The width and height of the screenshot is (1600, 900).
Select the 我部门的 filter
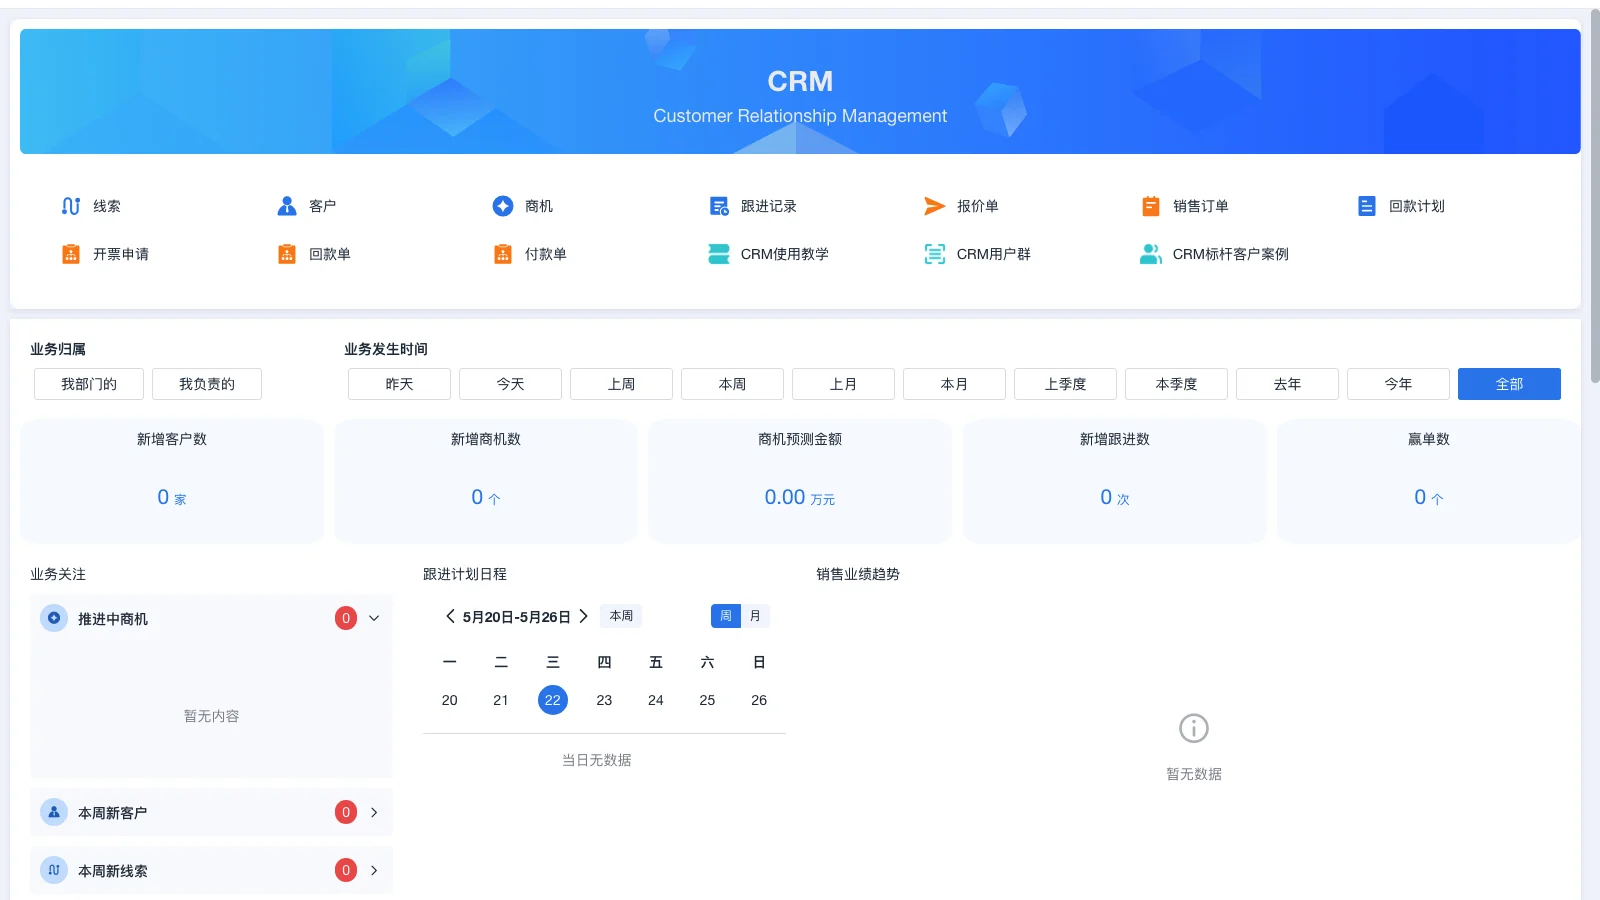click(x=88, y=384)
